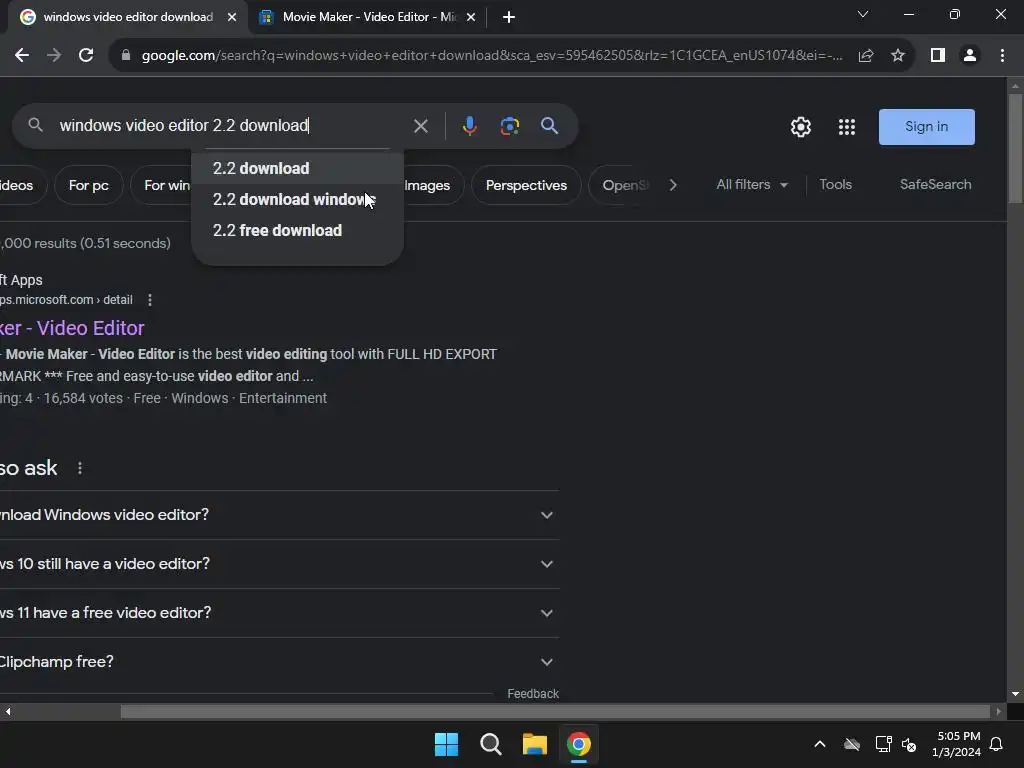The height and width of the screenshot is (768, 1024).
Task: Click the Feedback link
Action: pyautogui.click(x=533, y=694)
